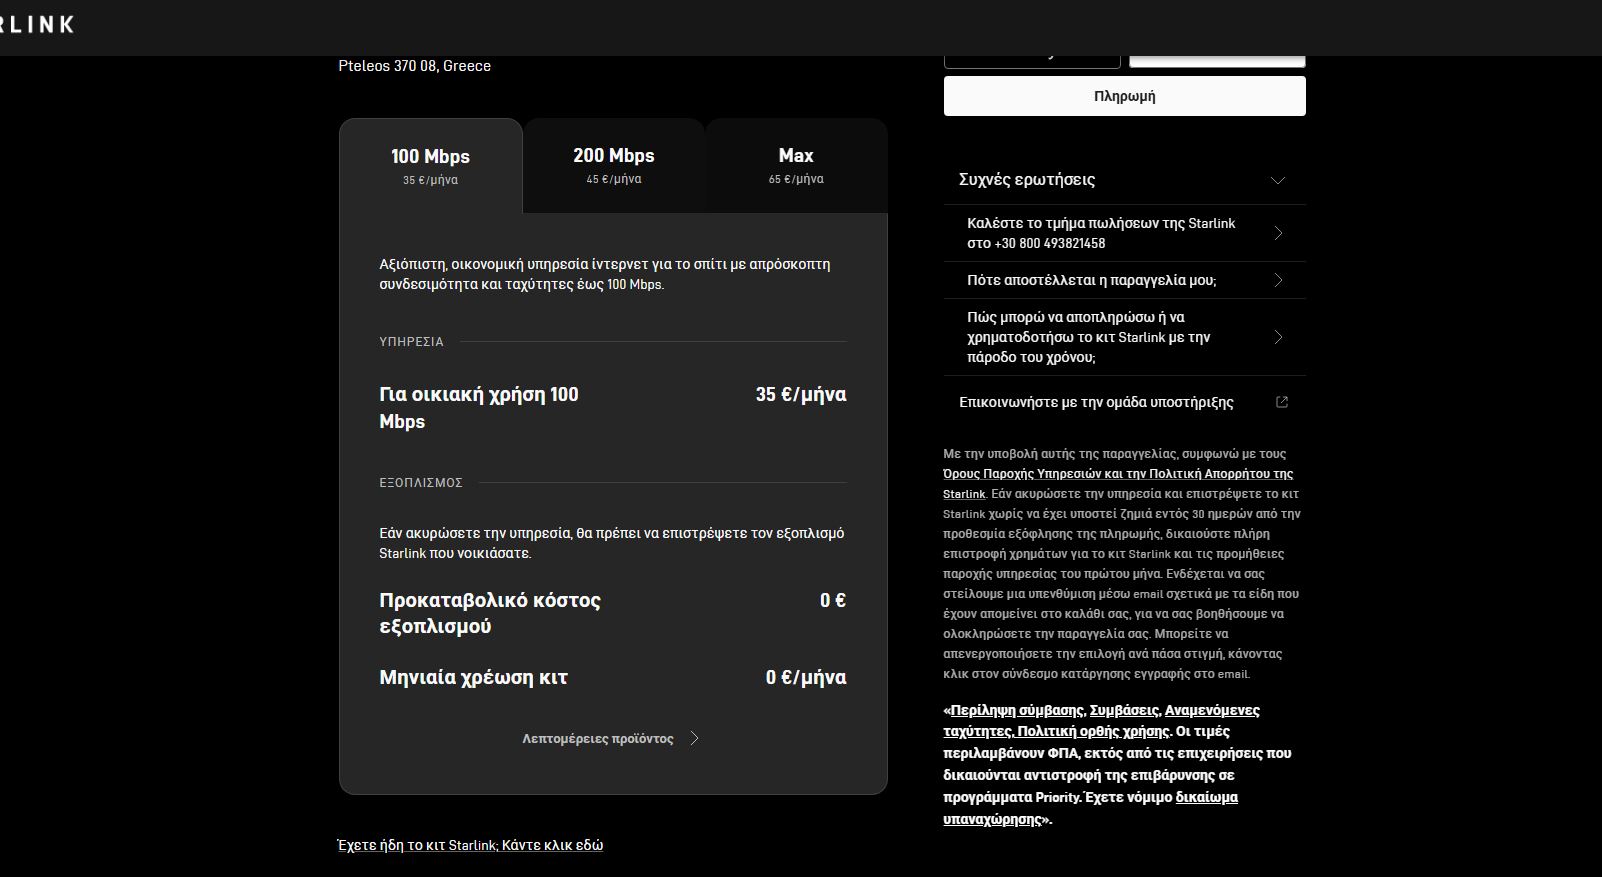Open the Starlink sales phone FAQ arrow
1602x877 pixels.
[x=1278, y=233]
